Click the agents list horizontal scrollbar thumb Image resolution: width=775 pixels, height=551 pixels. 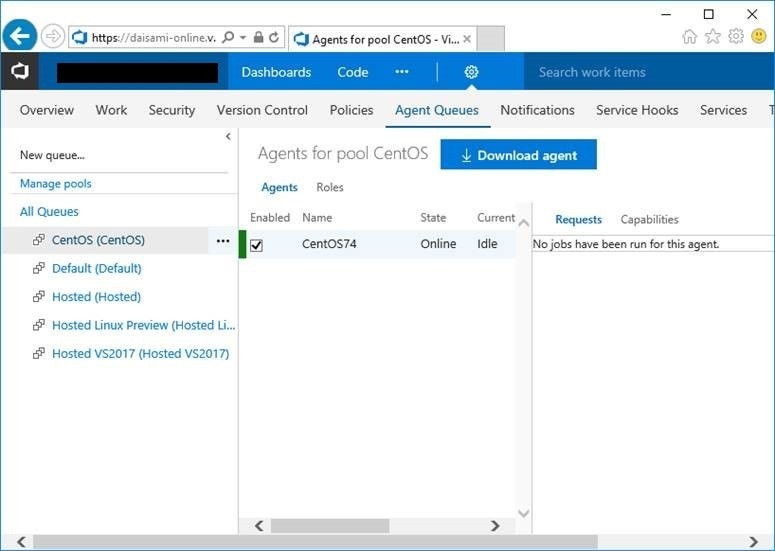coord(330,526)
